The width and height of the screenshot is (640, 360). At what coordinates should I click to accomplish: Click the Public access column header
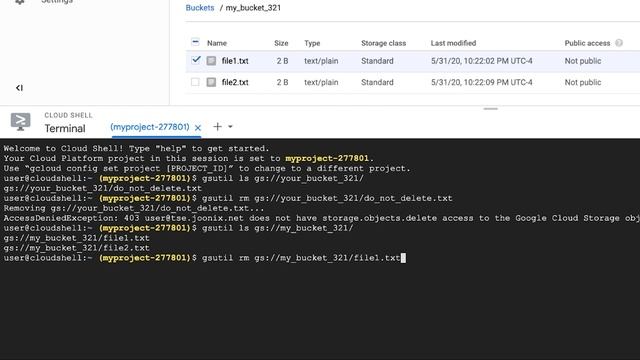(587, 43)
